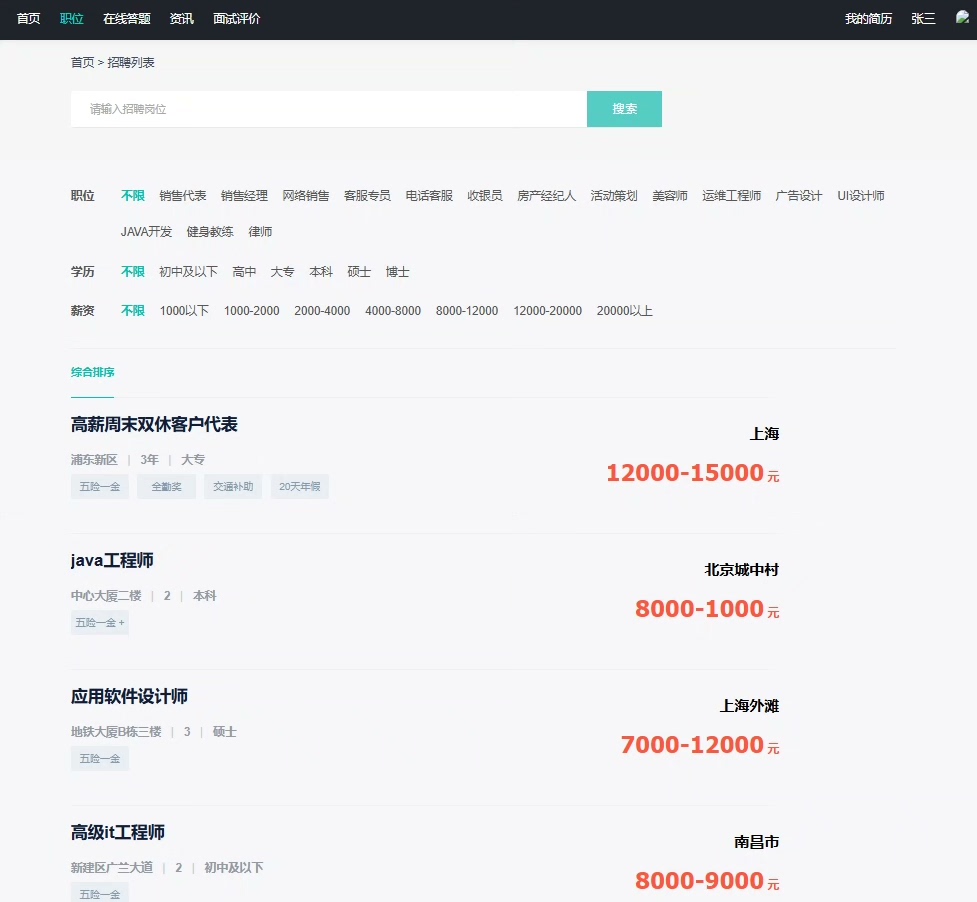The image size is (977, 902).
Task: Filter positions by 活动策划
Action: pyautogui.click(x=614, y=196)
